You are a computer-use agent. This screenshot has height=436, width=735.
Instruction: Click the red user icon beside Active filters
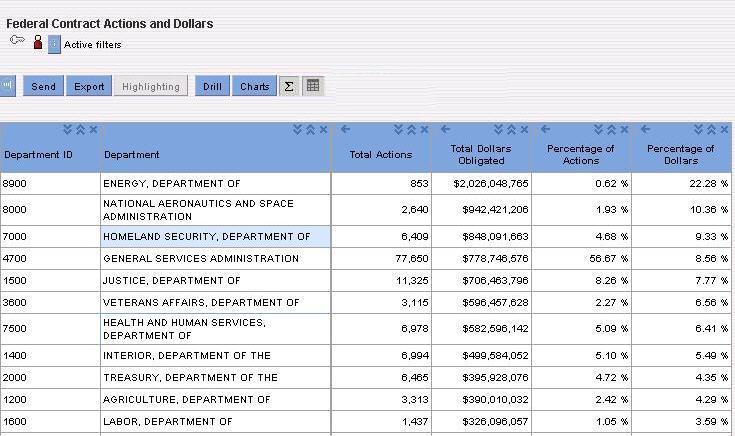(38, 43)
